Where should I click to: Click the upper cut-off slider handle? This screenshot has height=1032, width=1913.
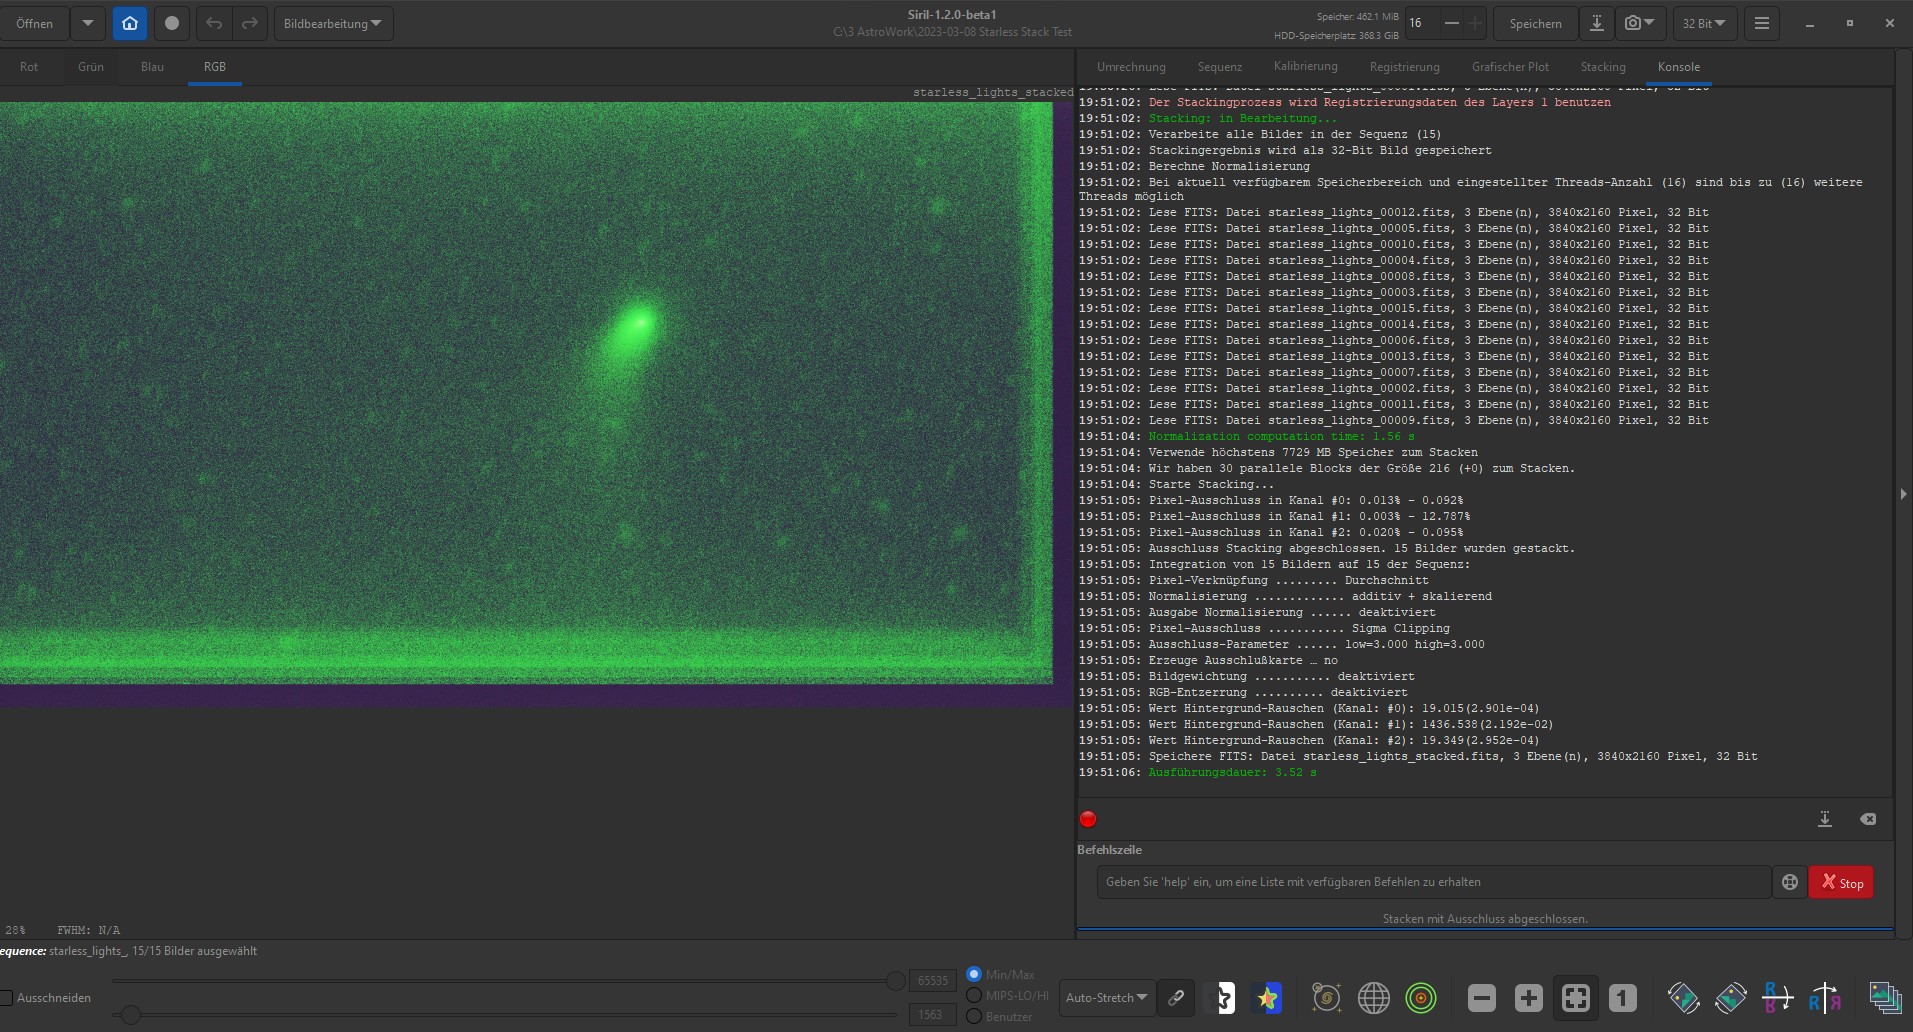point(895,981)
